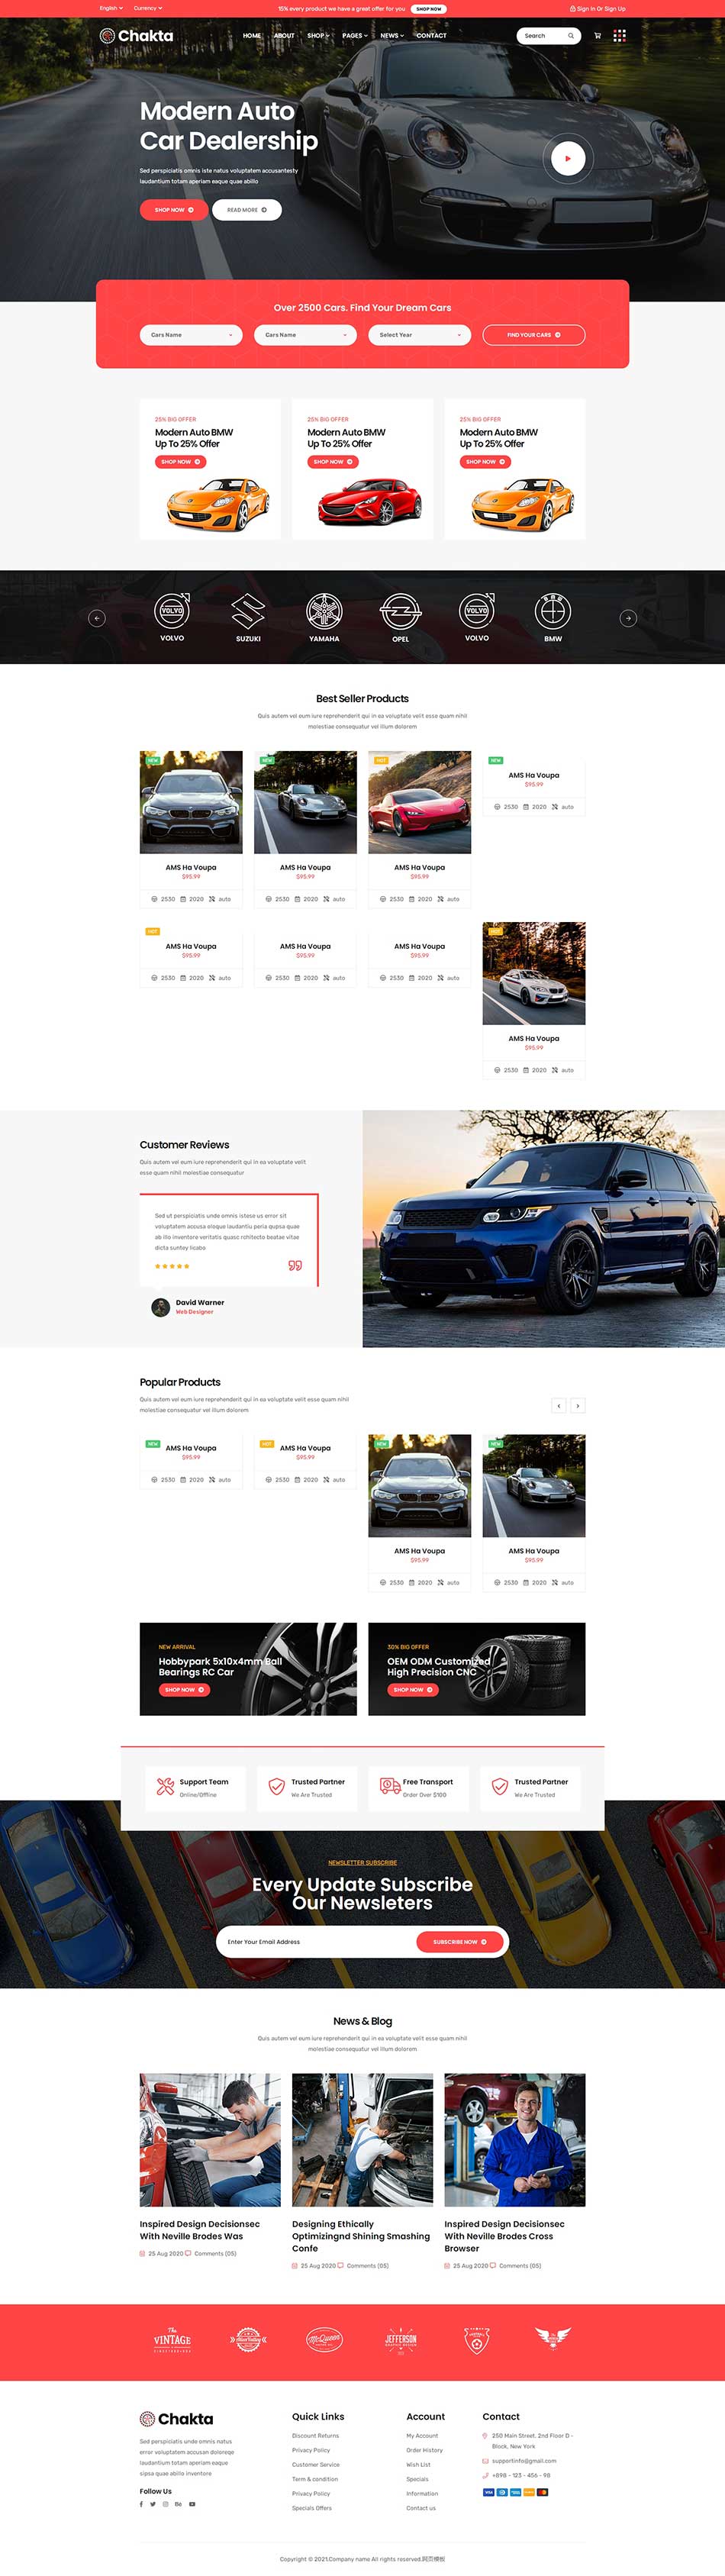This screenshot has height=2576, width=725.
Task: Expand the English language dropdown
Action: pyautogui.click(x=111, y=8)
